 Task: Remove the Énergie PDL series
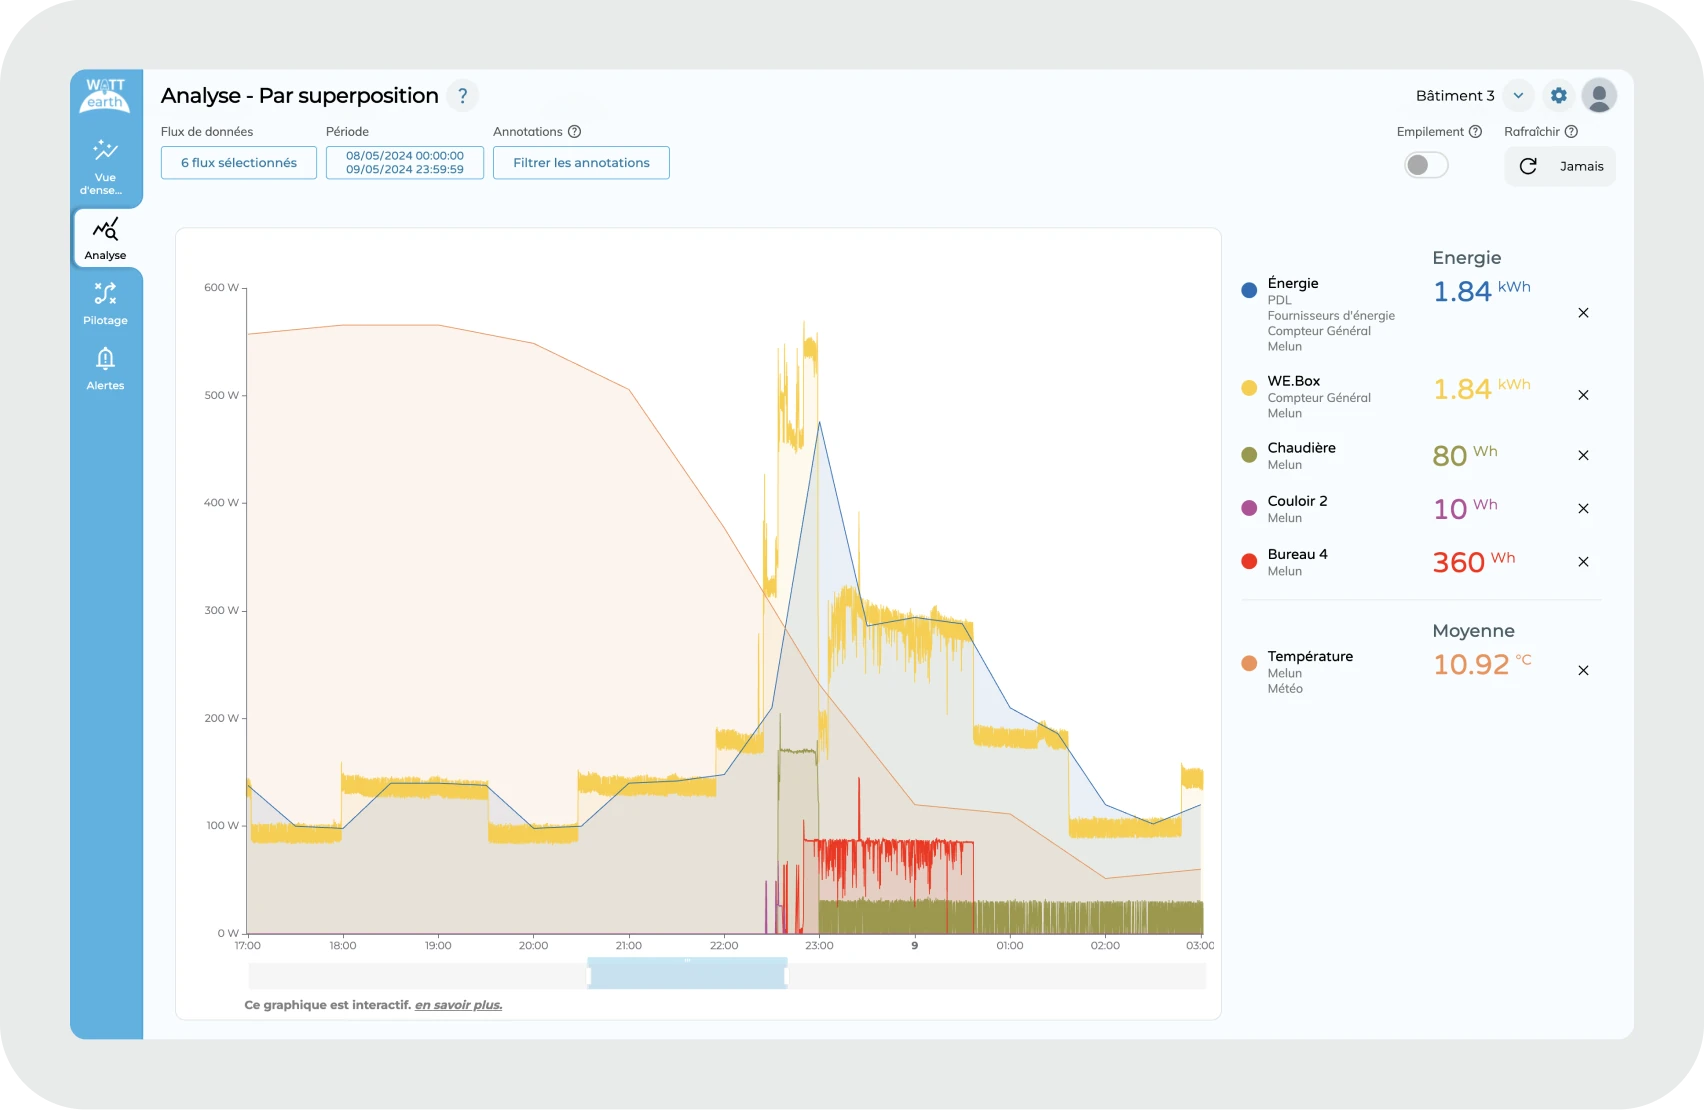[1583, 313]
